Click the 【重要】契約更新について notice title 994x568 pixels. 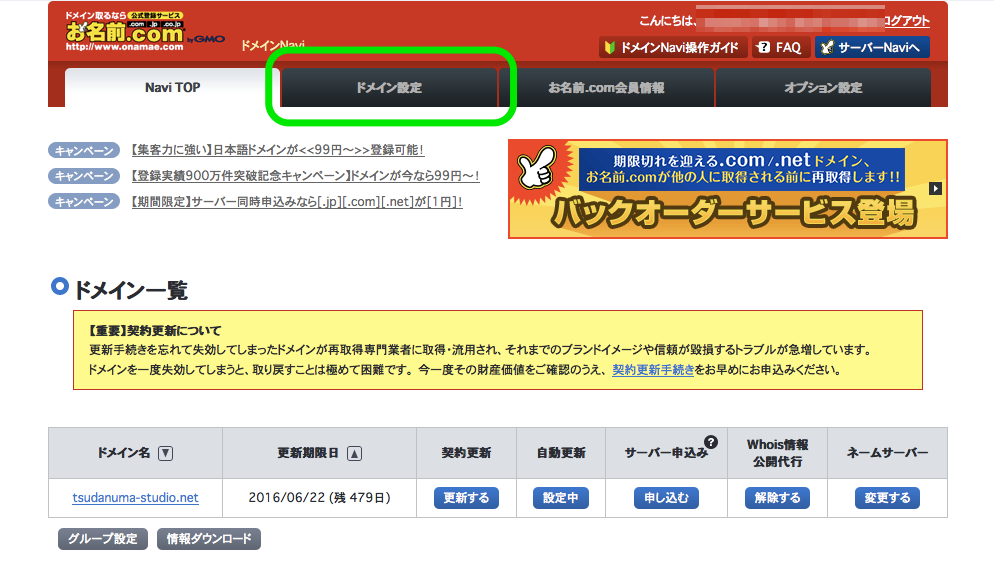click(x=155, y=330)
